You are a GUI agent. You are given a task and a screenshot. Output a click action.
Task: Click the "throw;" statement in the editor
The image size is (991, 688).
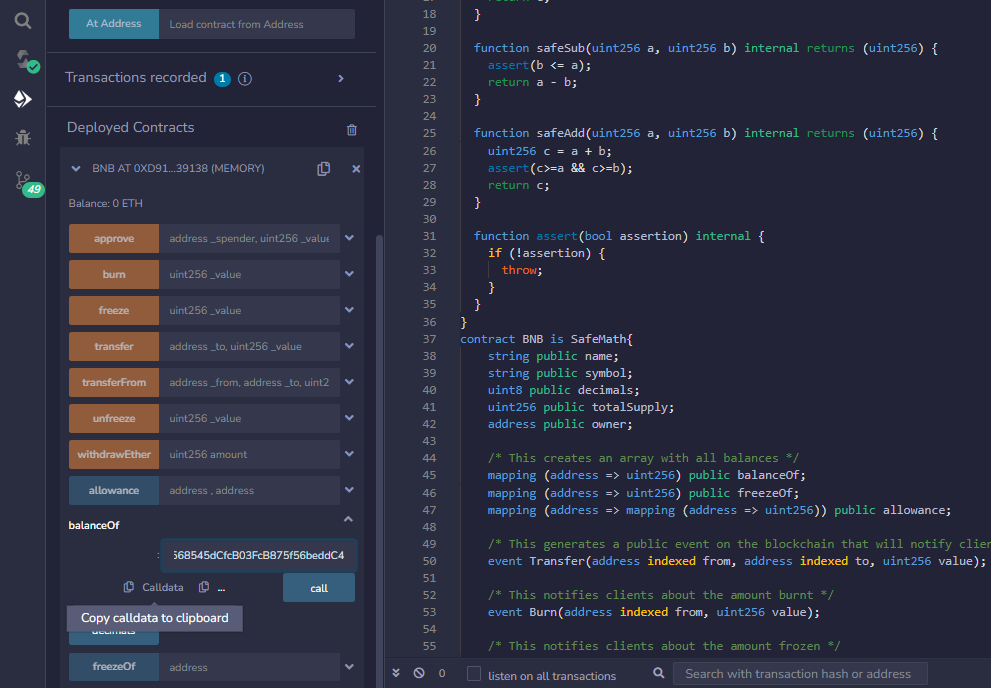tap(522, 270)
